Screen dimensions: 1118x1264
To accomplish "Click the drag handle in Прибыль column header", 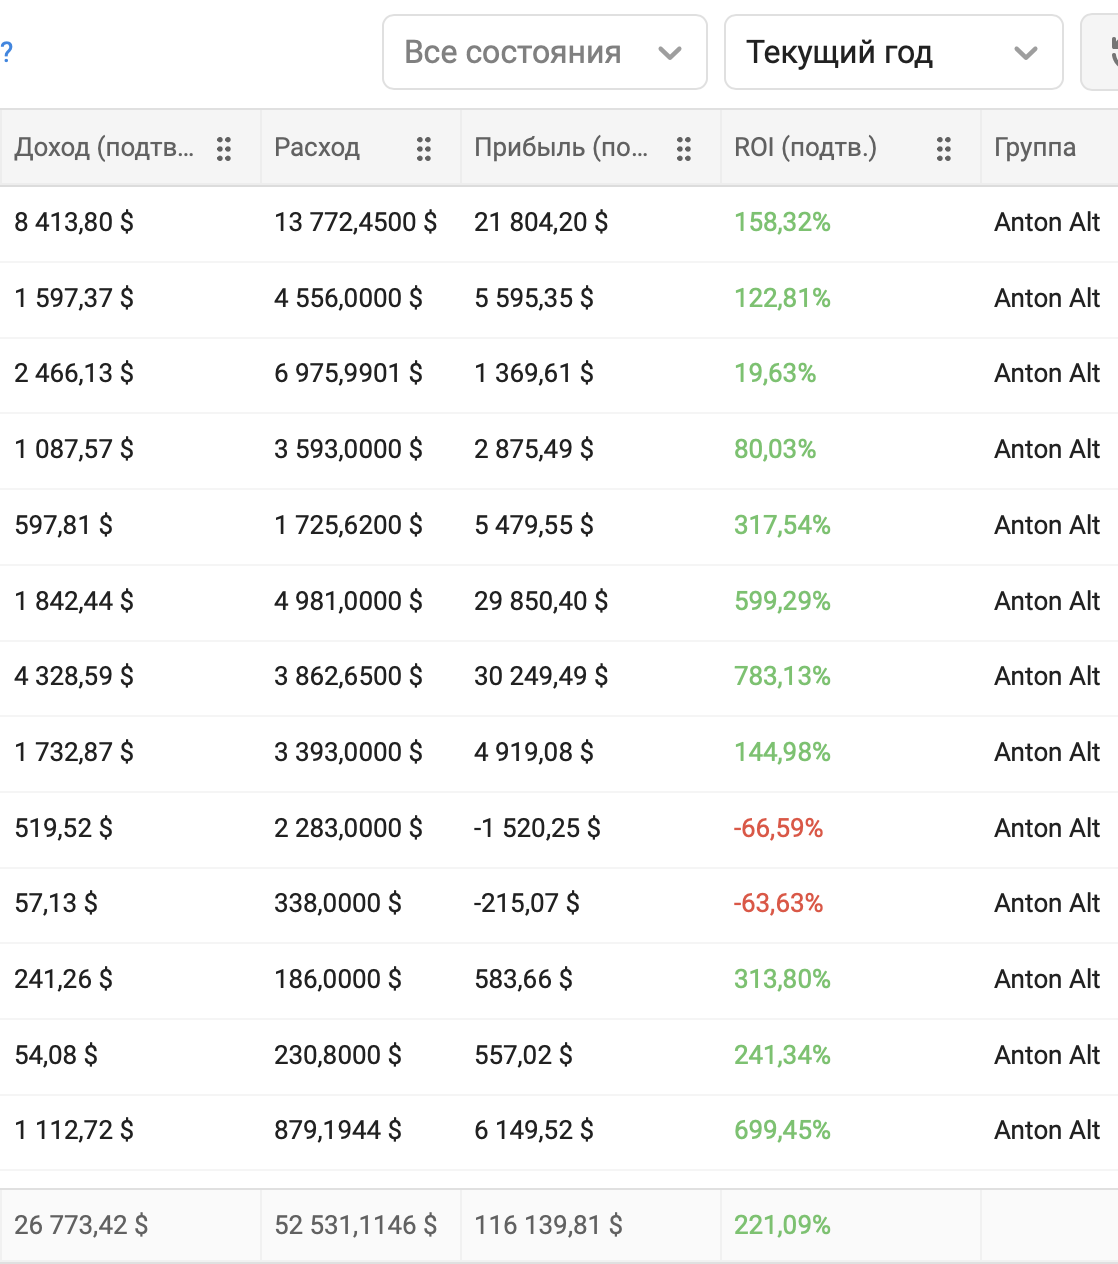I will tap(684, 149).
